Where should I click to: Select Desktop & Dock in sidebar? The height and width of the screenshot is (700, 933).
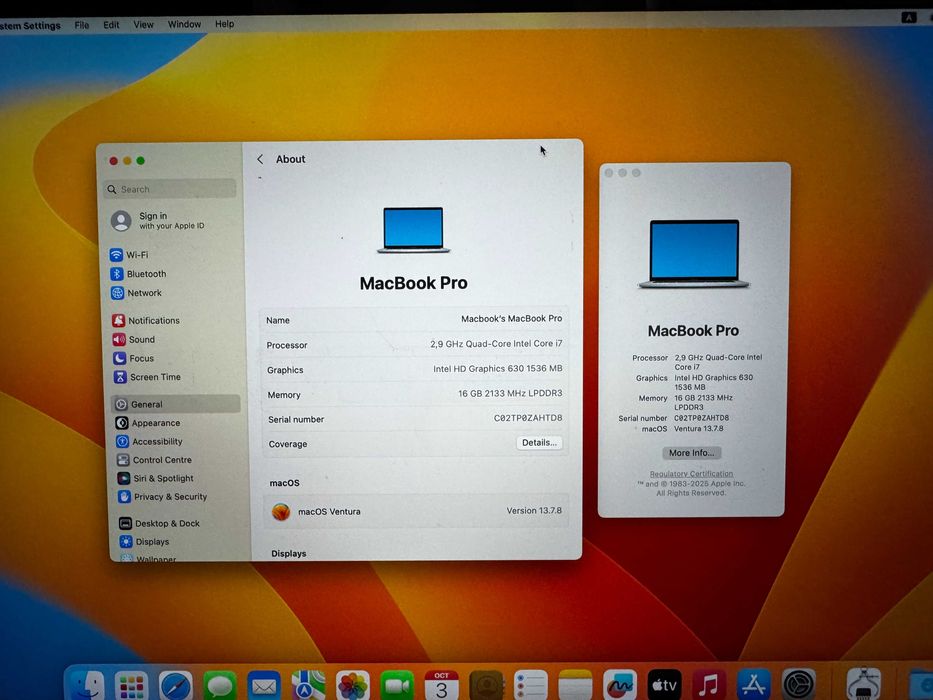(159, 523)
